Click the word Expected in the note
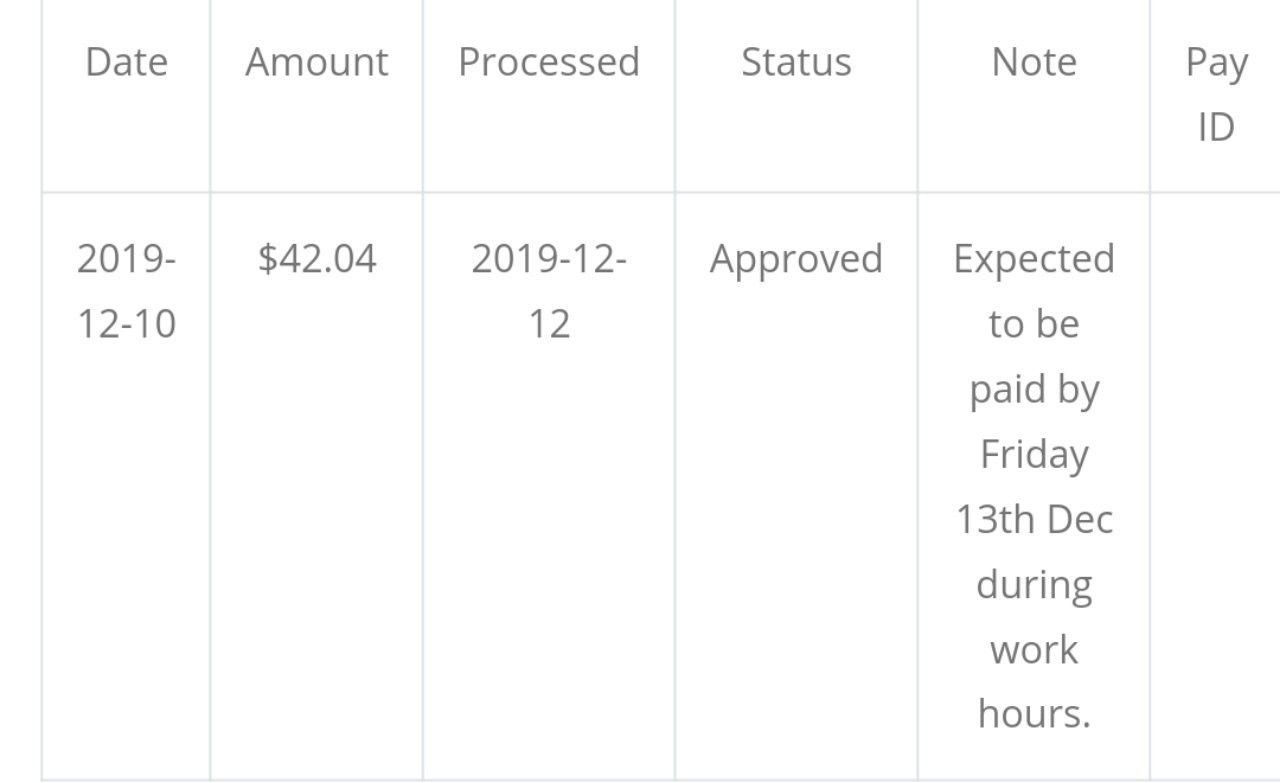 (x=1034, y=259)
